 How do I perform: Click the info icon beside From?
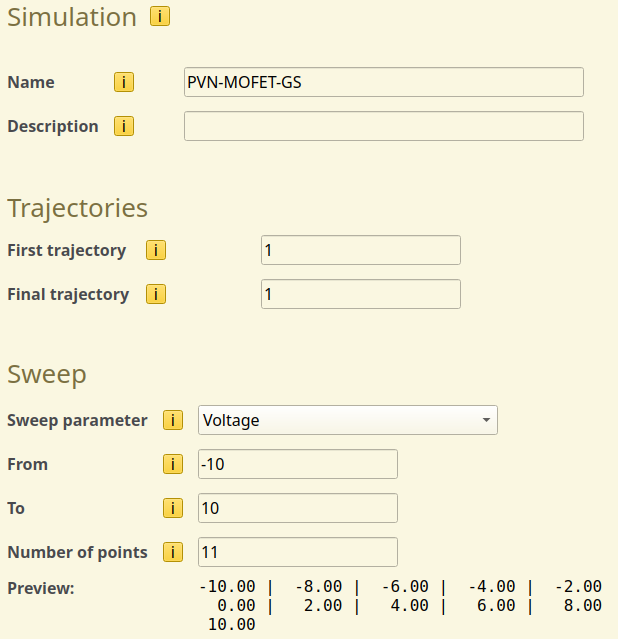[x=173, y=464]
